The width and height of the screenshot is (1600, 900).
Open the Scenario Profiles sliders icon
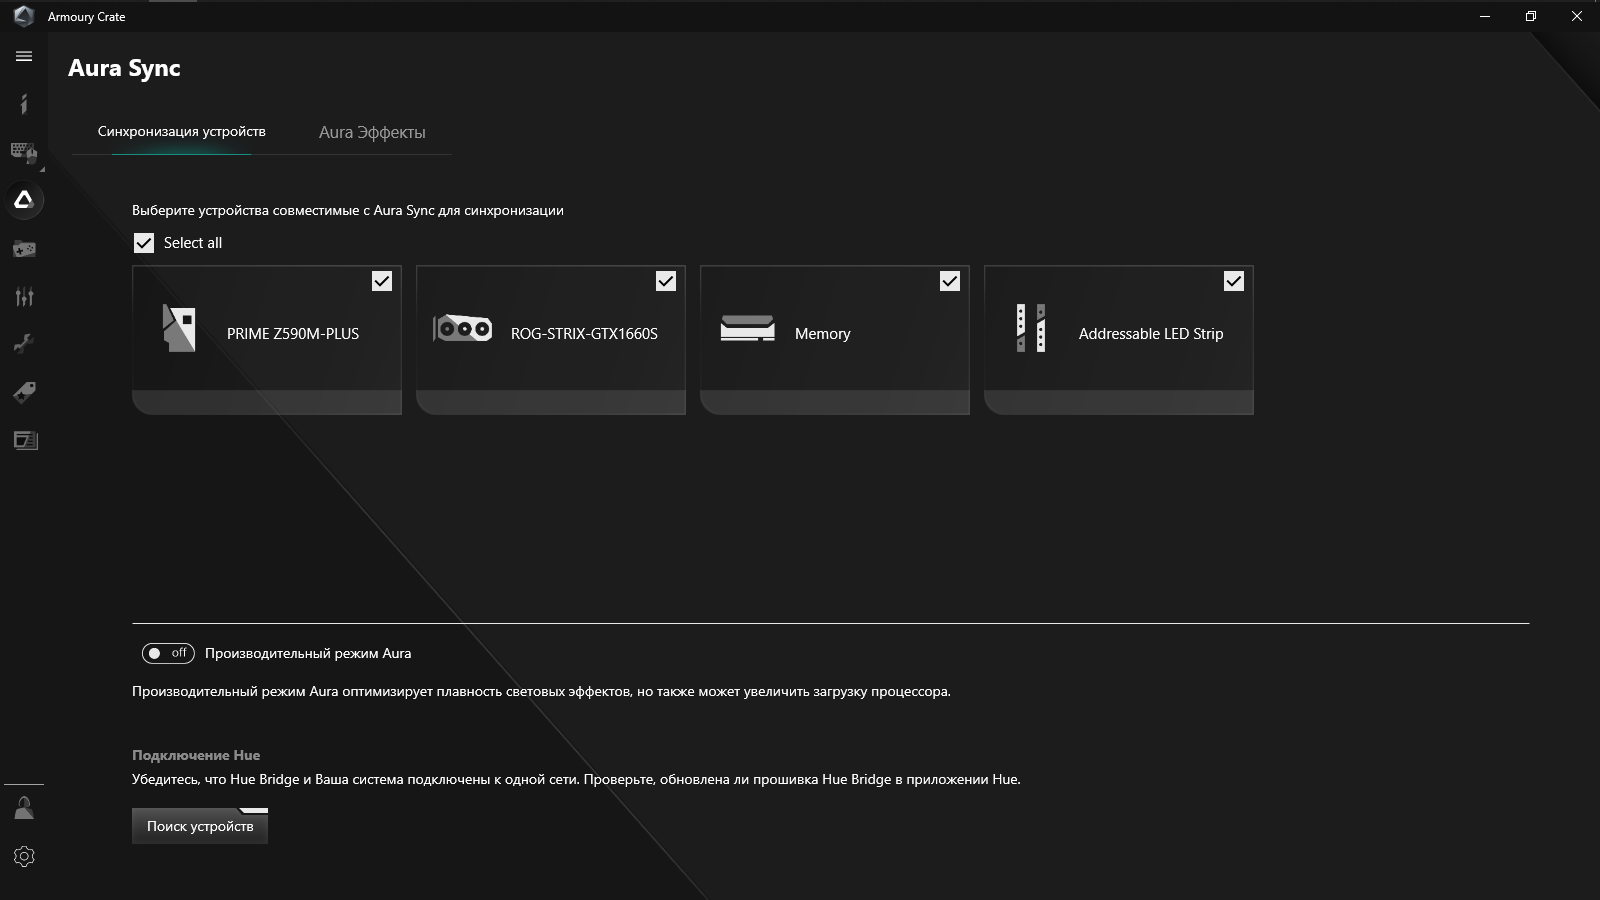pos(24,296)
